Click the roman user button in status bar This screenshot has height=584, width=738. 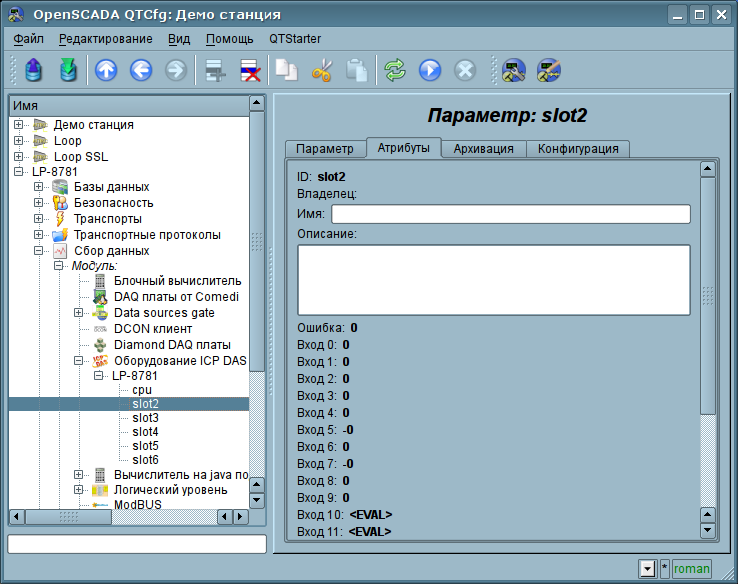coord(692,569)
